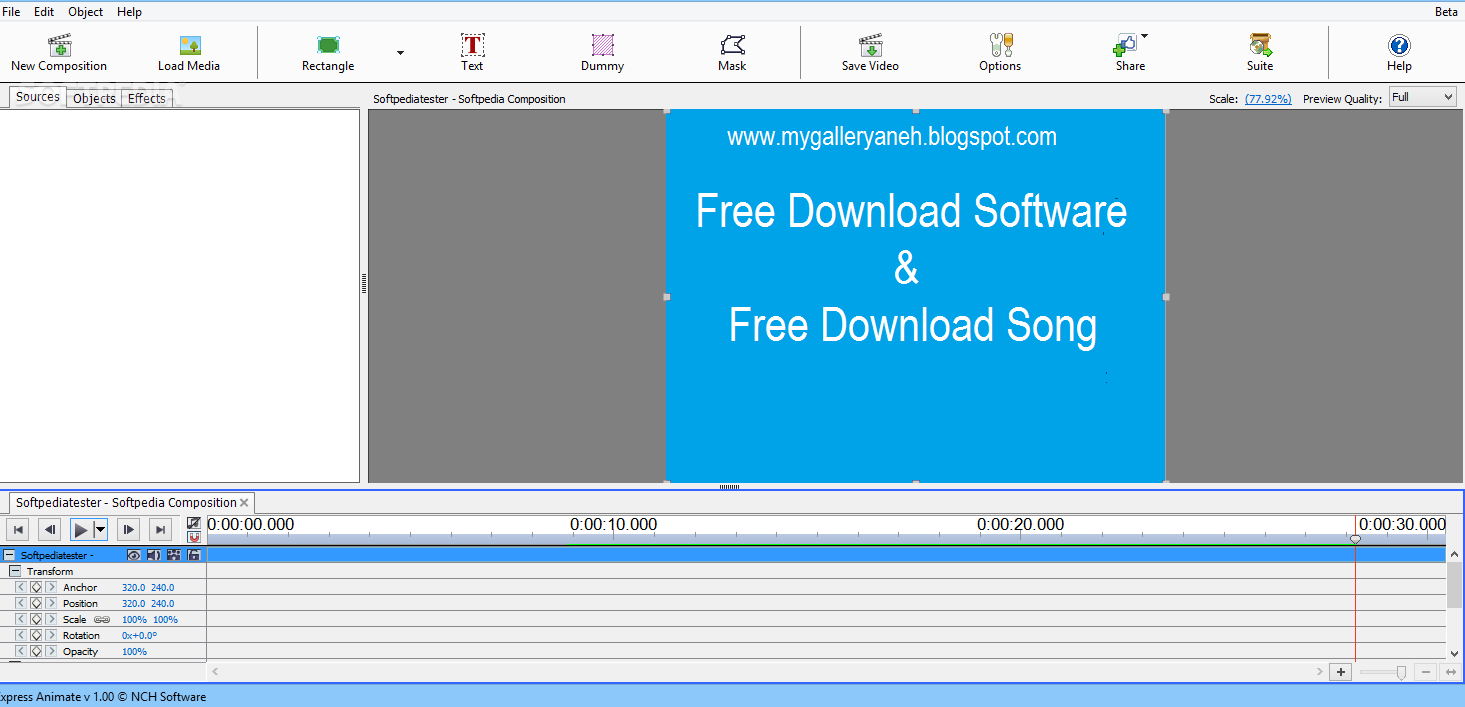Open the preview Scale percentage link
Viewport: 1465px width, 707px height.
pos(1268,98)
